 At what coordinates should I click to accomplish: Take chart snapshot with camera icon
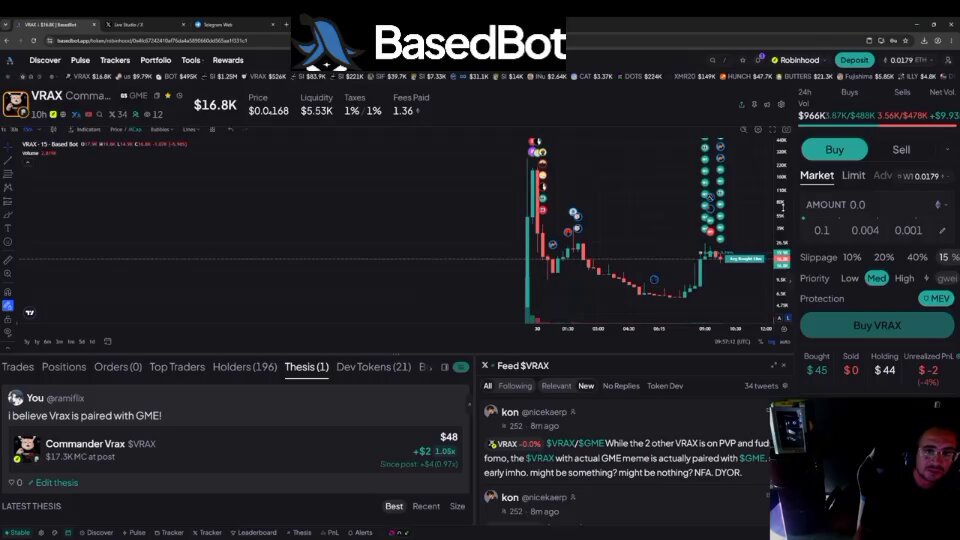786,130
